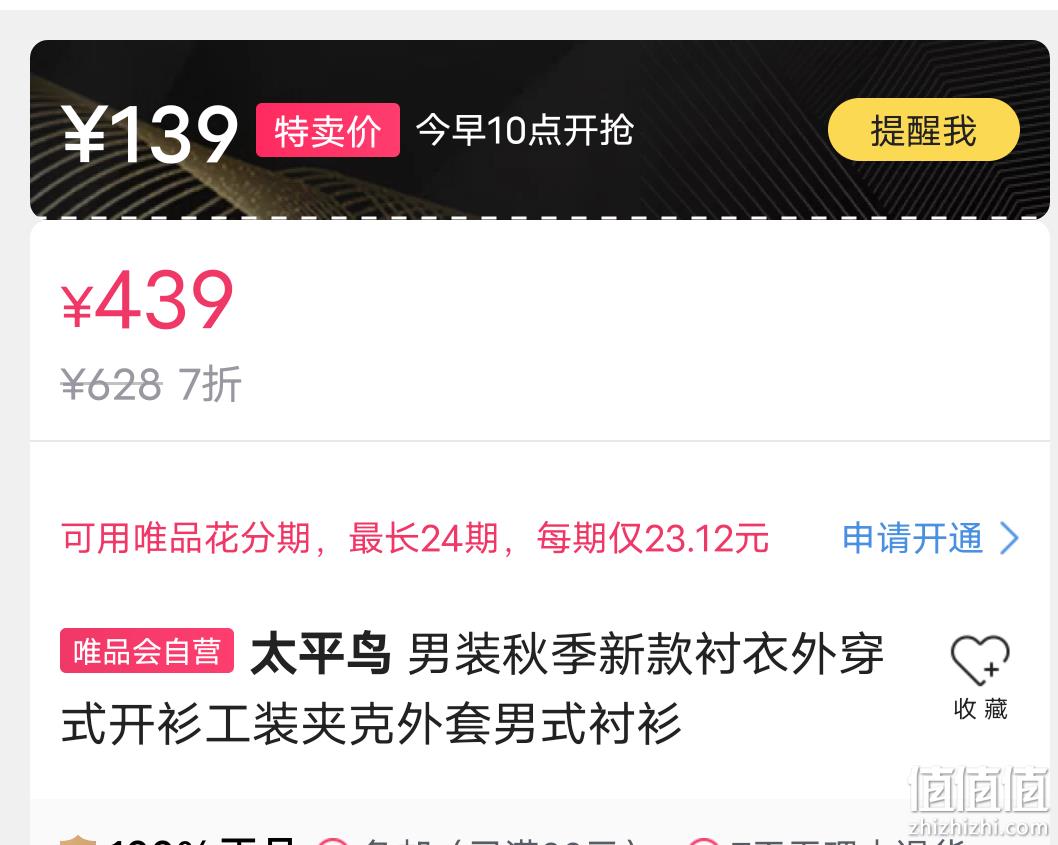
Task: Tap the 包邮 shipping service icon
Action: click(333, 841)
